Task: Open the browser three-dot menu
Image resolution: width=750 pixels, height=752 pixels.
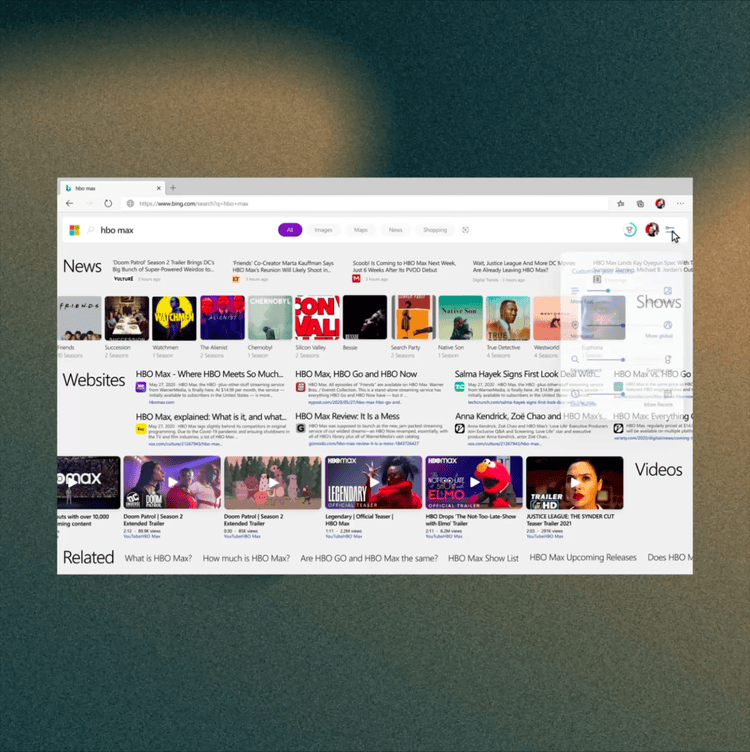Action: tap(680, 203)
